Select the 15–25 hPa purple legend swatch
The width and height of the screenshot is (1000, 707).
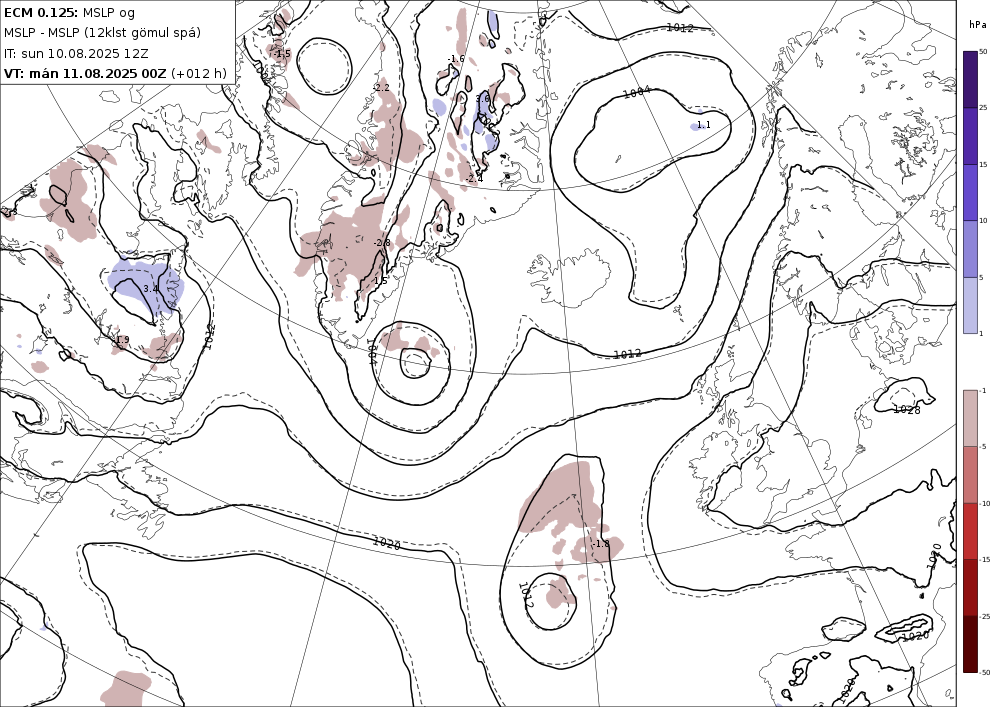970,136
